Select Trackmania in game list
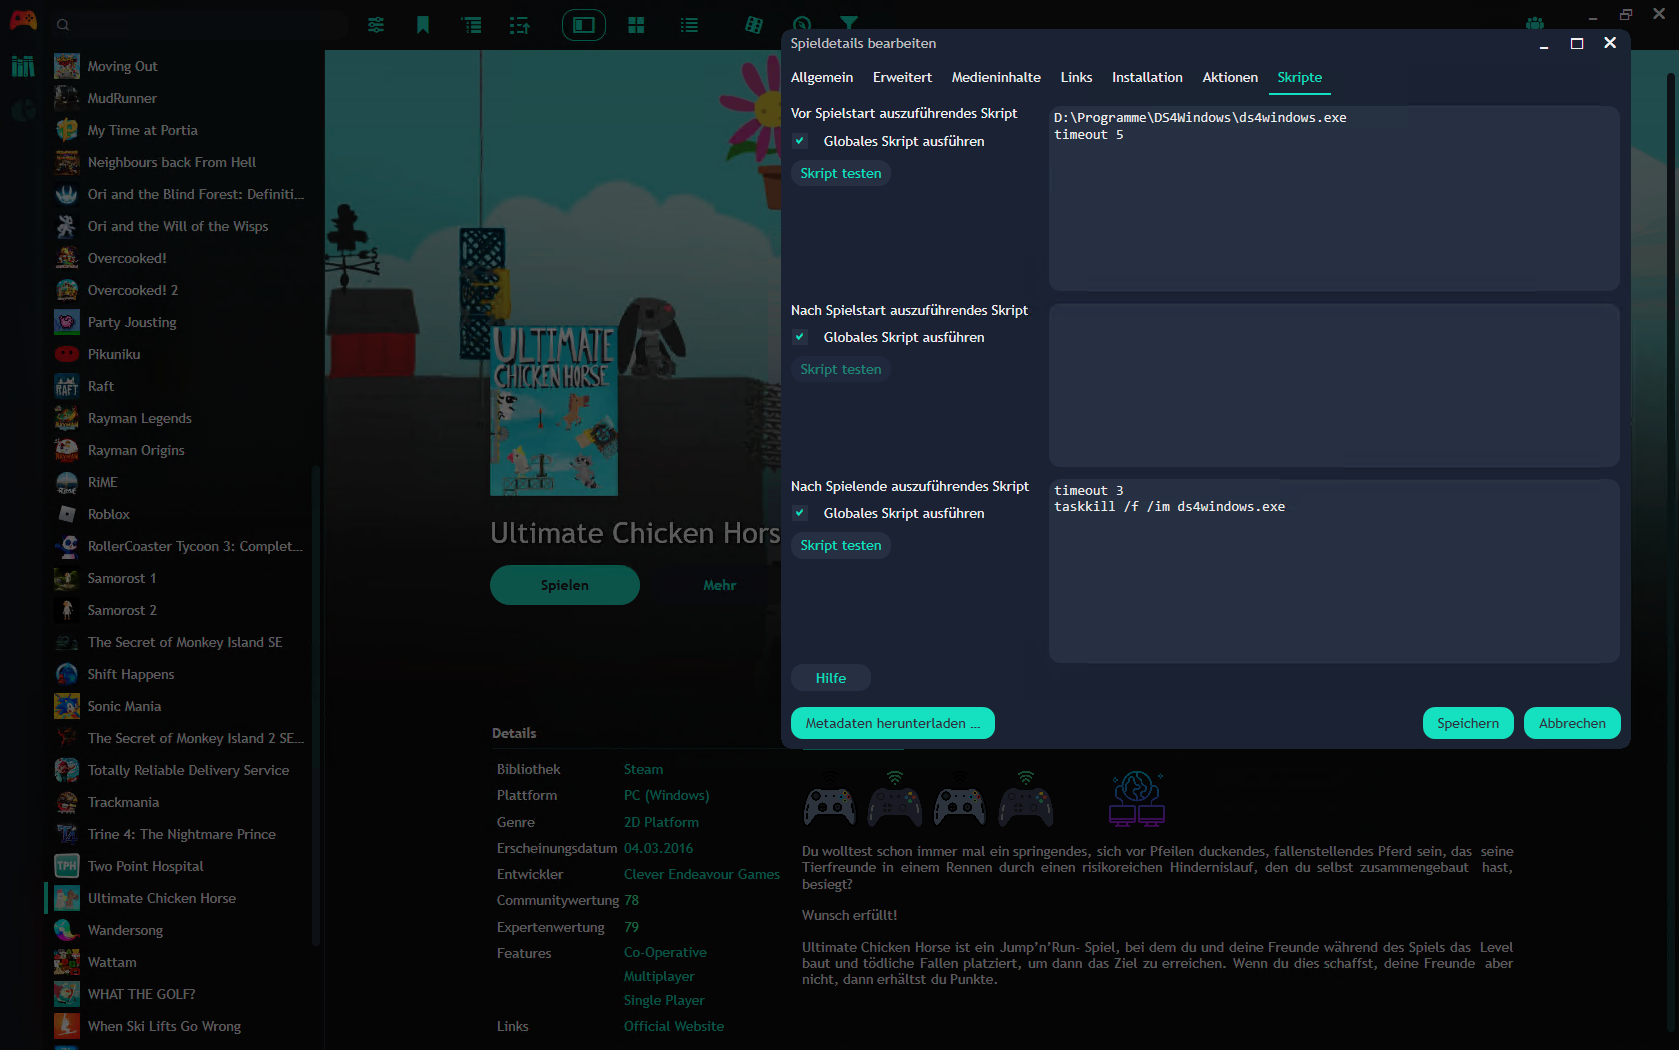This screenshot has height=1050, width=1679. coord(180,802)
